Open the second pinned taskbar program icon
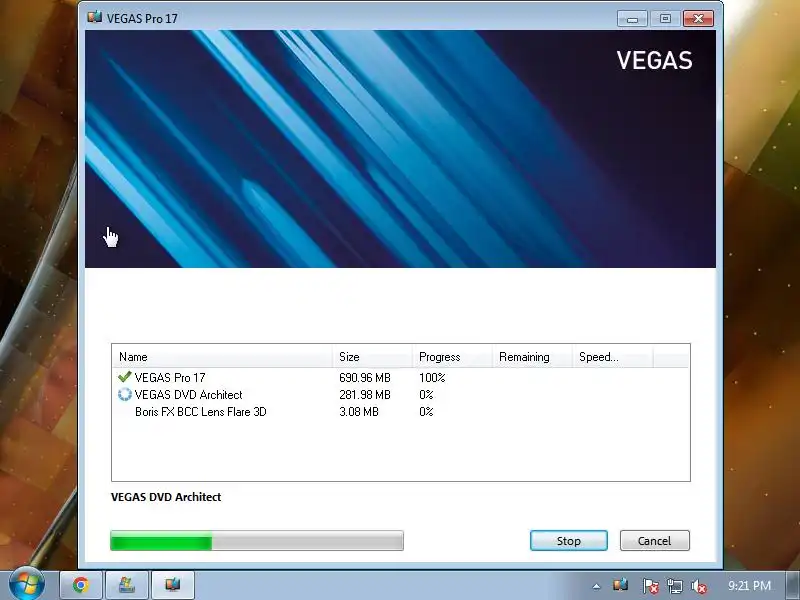This screenshot has height=600, width=800. coord(127,585)
